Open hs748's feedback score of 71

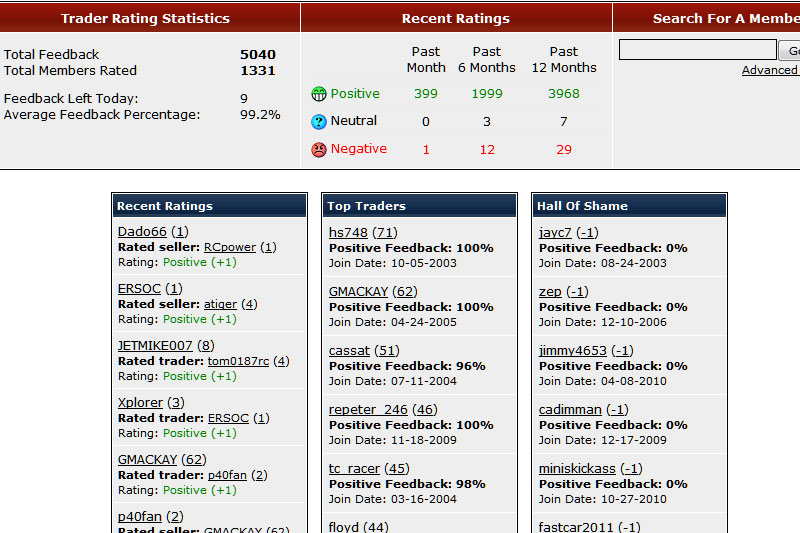(x=385, y=233)
